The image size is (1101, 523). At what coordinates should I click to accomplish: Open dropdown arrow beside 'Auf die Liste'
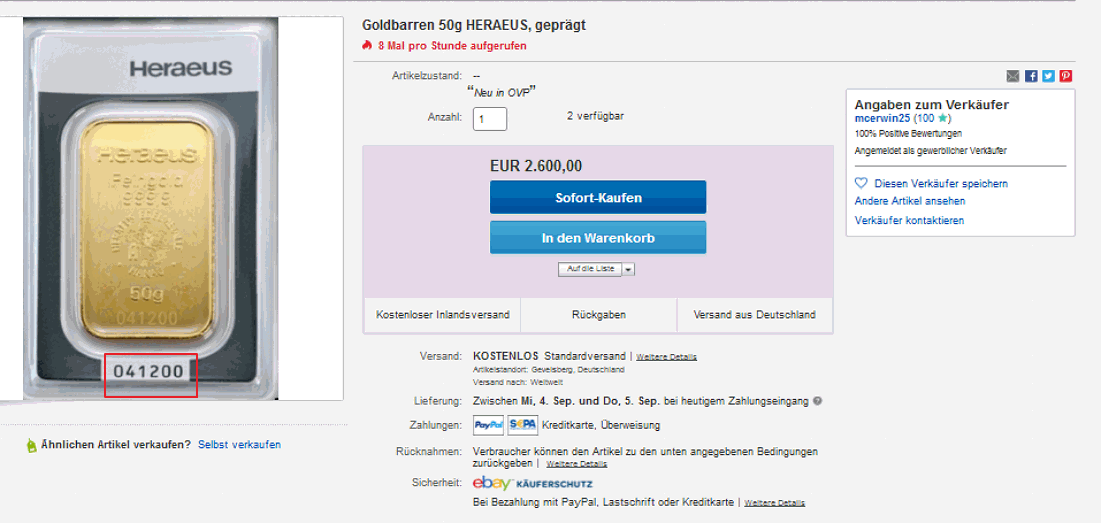pyautogui.click(x=628, y=269)
